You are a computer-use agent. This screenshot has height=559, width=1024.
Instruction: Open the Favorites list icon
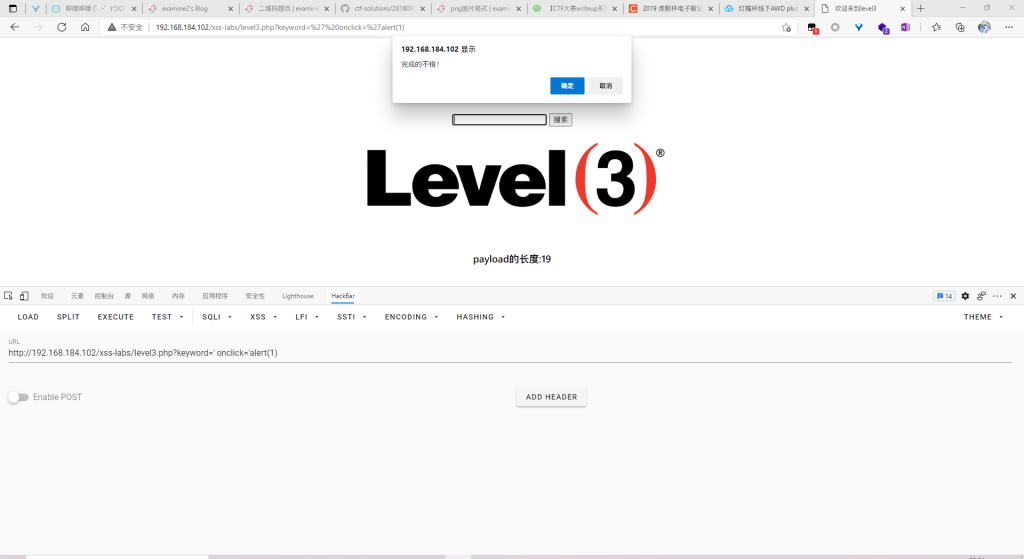pos(936,27)
